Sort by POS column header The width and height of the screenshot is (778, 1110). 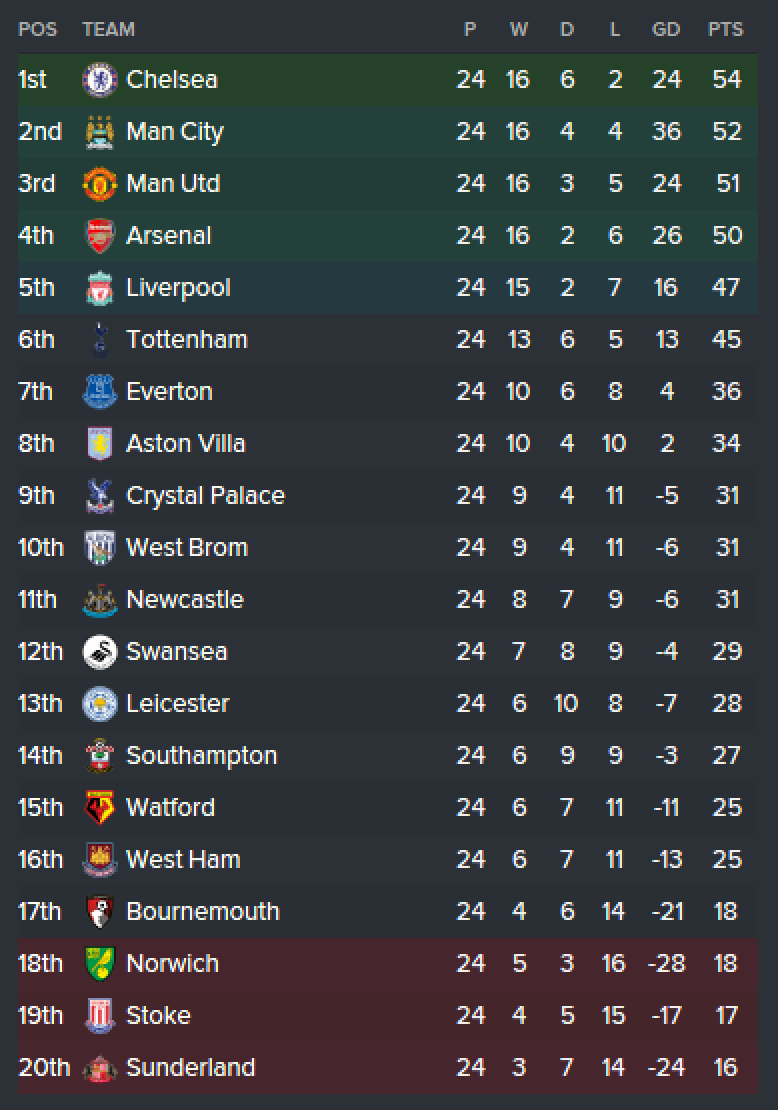pyautogui.click(x=38, y=30)
